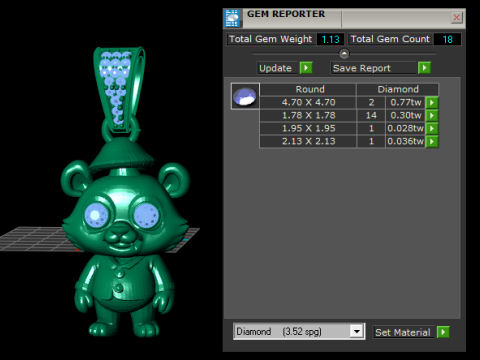Click the Gem Reporter panel icon
Viewport: 480px width, 360px height.
[232, 18]
